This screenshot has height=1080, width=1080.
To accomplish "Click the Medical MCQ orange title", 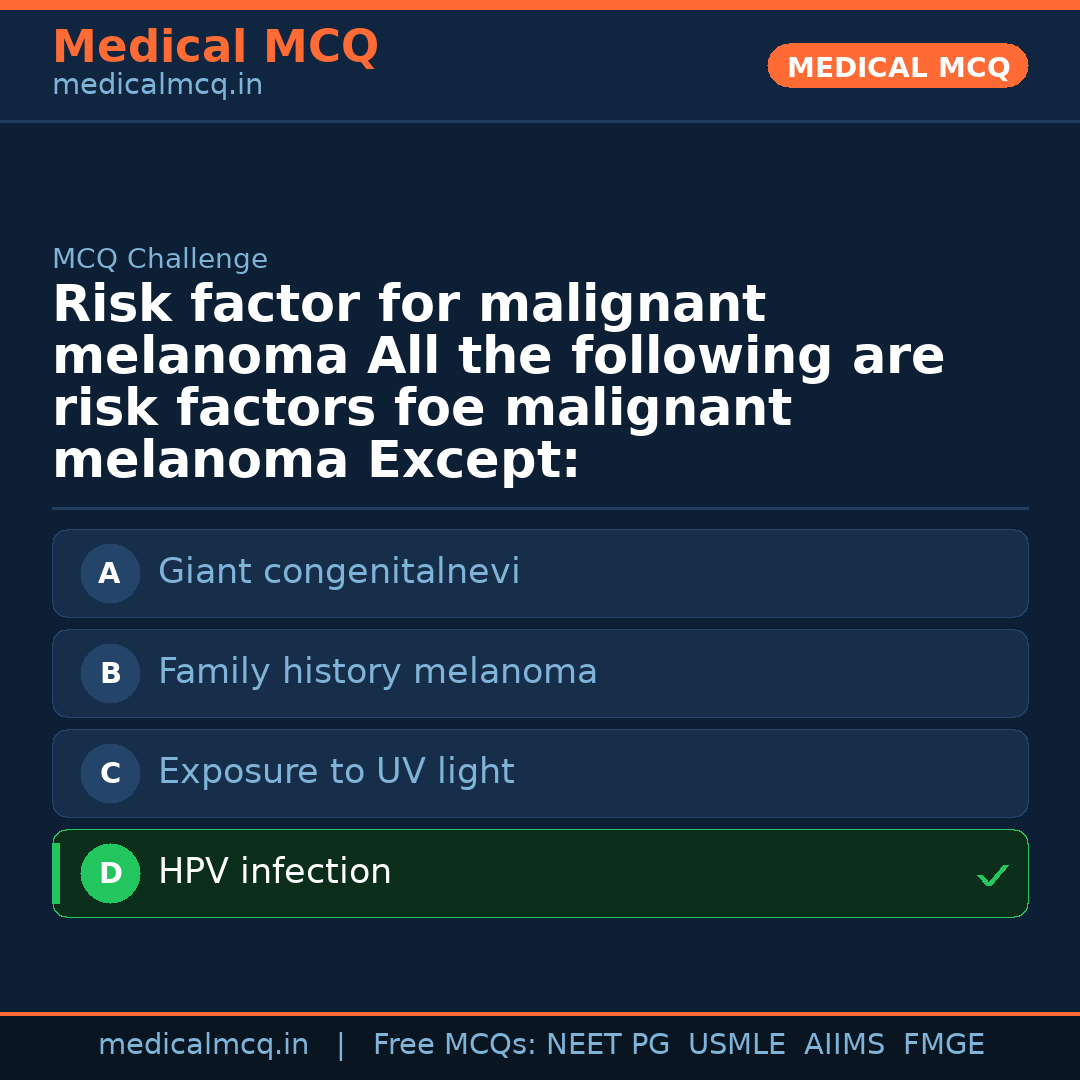I will click(215, 47).
